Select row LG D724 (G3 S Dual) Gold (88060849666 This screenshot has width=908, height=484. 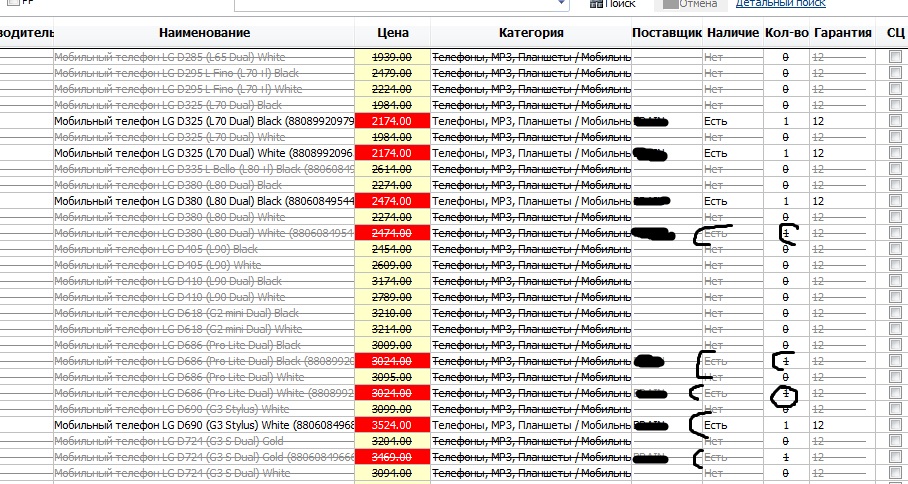pos(454,456)
